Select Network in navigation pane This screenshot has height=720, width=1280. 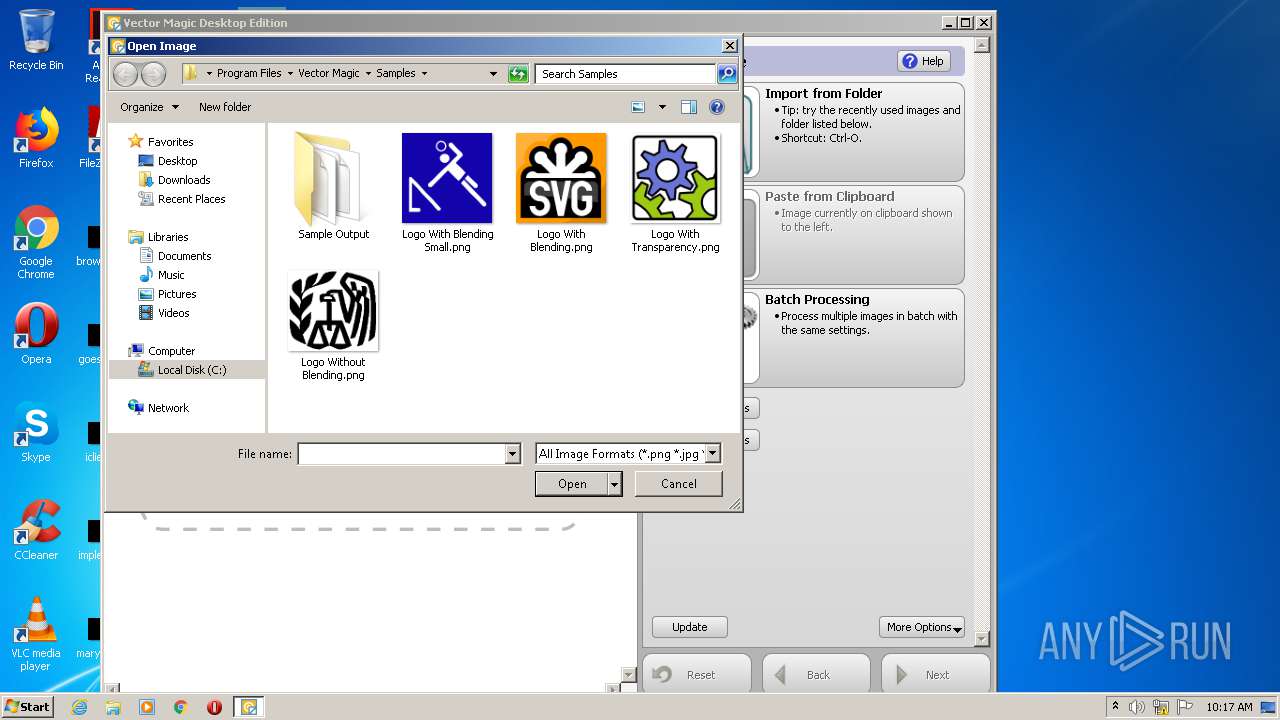pyautogui.click(x=168, y=408)
